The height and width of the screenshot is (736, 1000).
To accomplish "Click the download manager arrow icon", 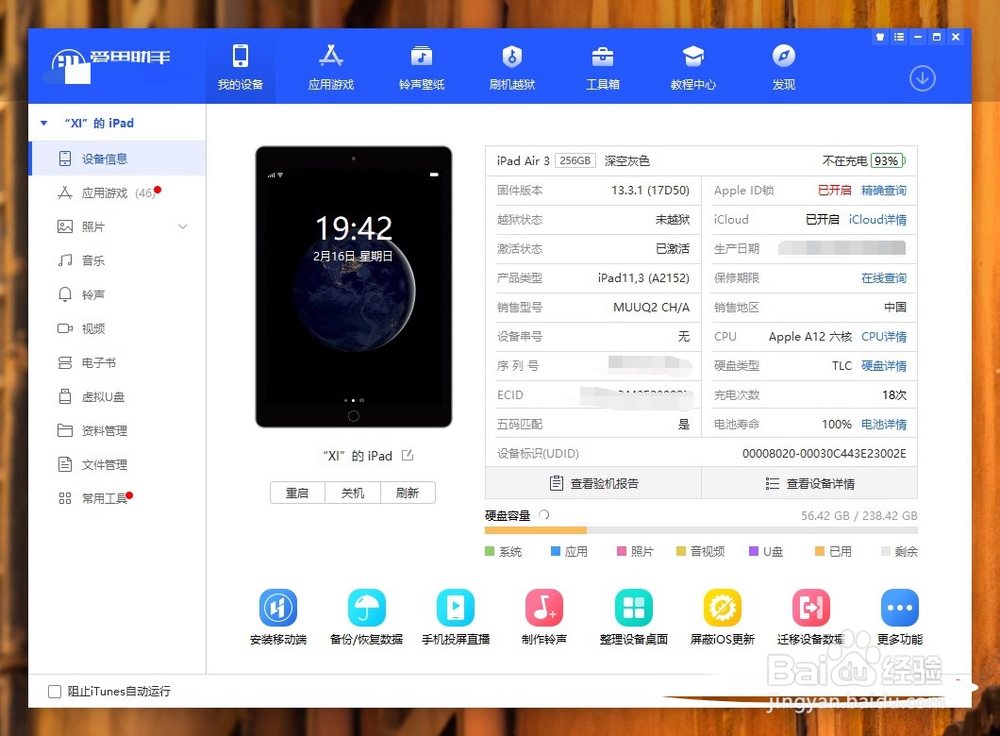I will point(922,78).
